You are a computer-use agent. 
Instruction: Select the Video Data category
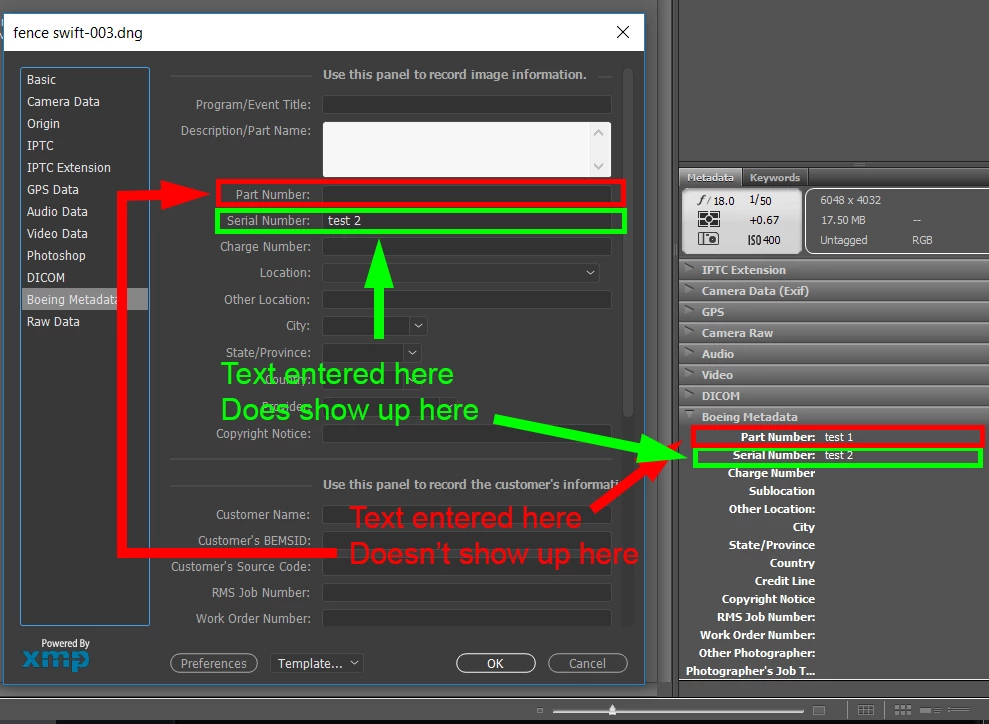click(85, 233)
